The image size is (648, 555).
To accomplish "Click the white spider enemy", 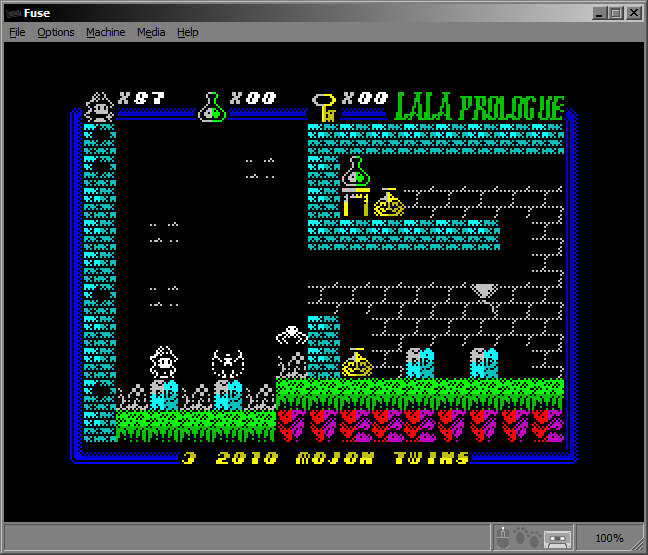I will (x=292, y=335).
